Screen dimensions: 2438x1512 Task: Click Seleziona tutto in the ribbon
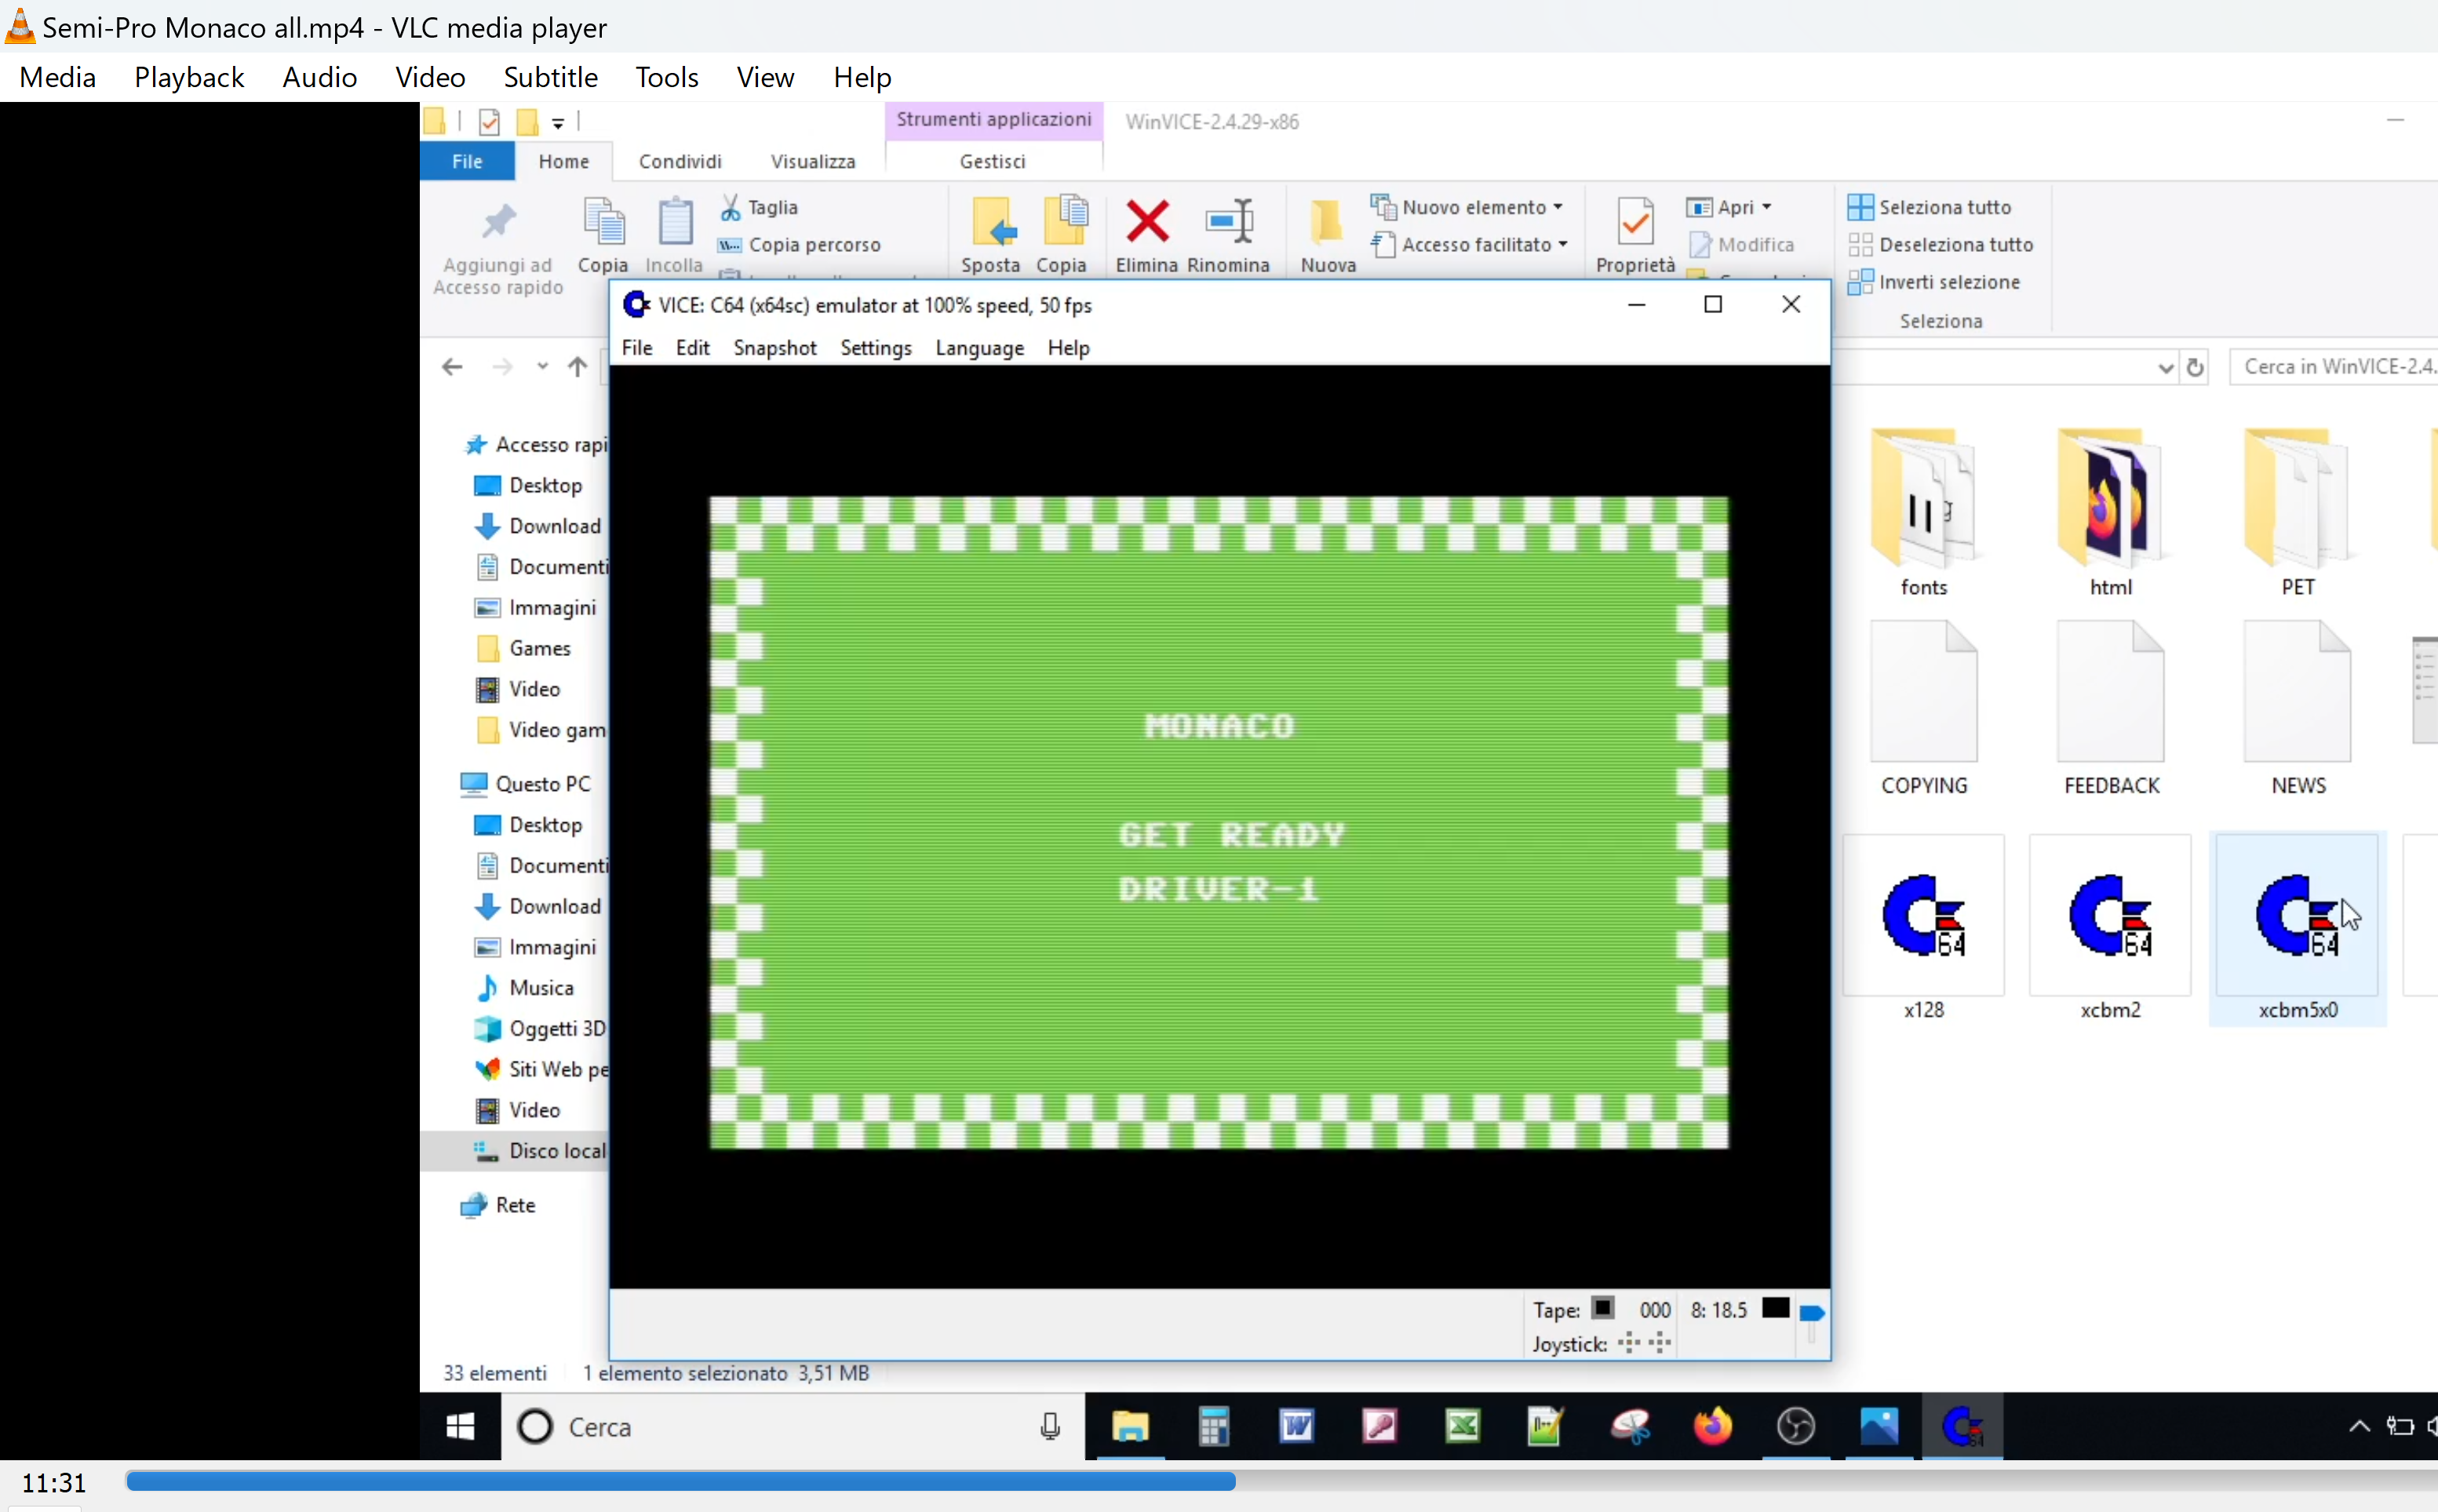point(1943,207)
